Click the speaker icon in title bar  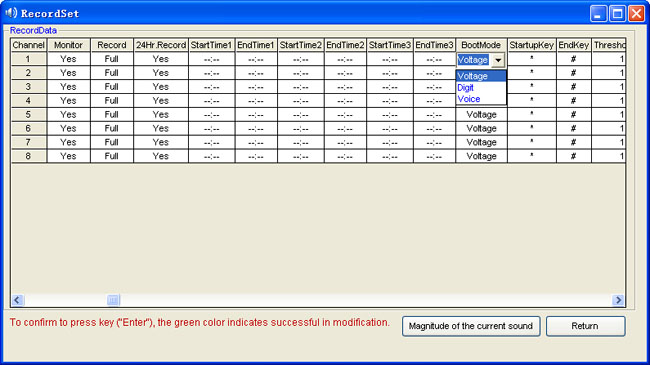click(x=11, y=13)
